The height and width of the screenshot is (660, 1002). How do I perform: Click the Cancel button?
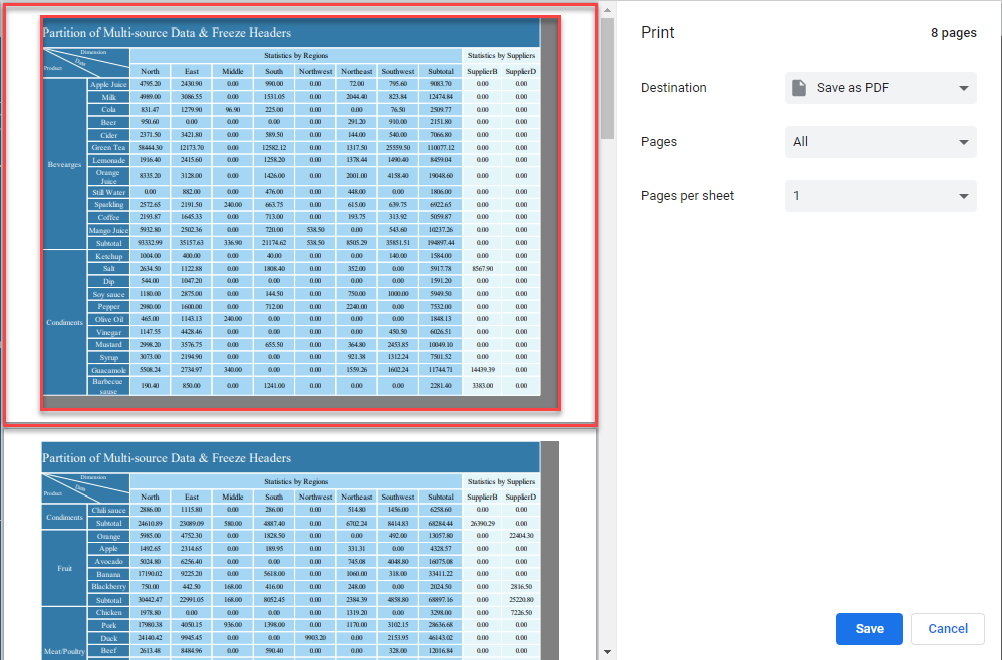coord(947,629)
